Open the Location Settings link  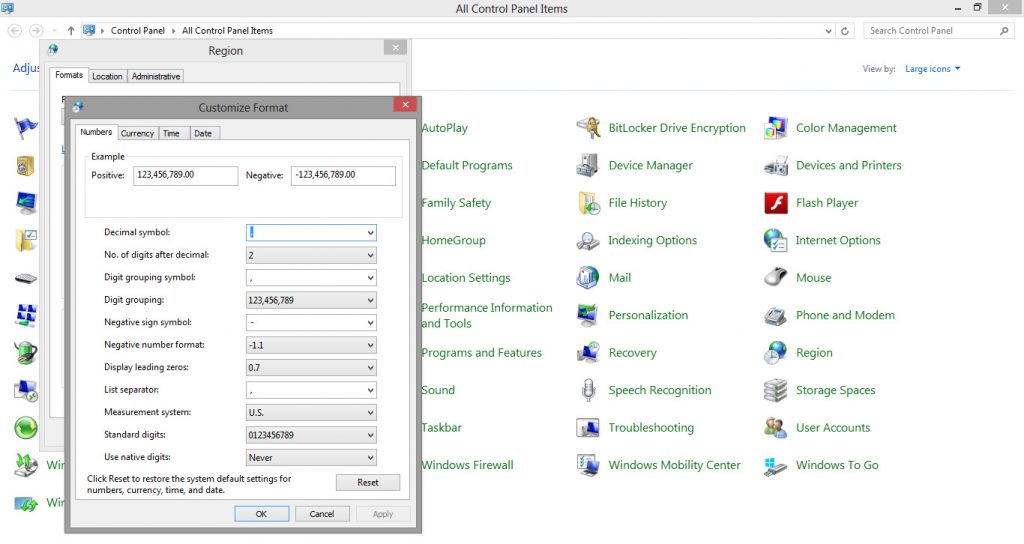click(466, 278)
